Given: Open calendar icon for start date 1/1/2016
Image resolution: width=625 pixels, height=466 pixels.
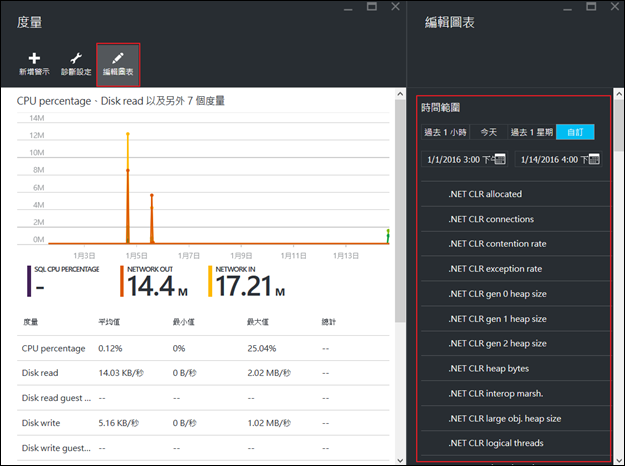Looking at the screenshot, I should [x=500, y=159].
